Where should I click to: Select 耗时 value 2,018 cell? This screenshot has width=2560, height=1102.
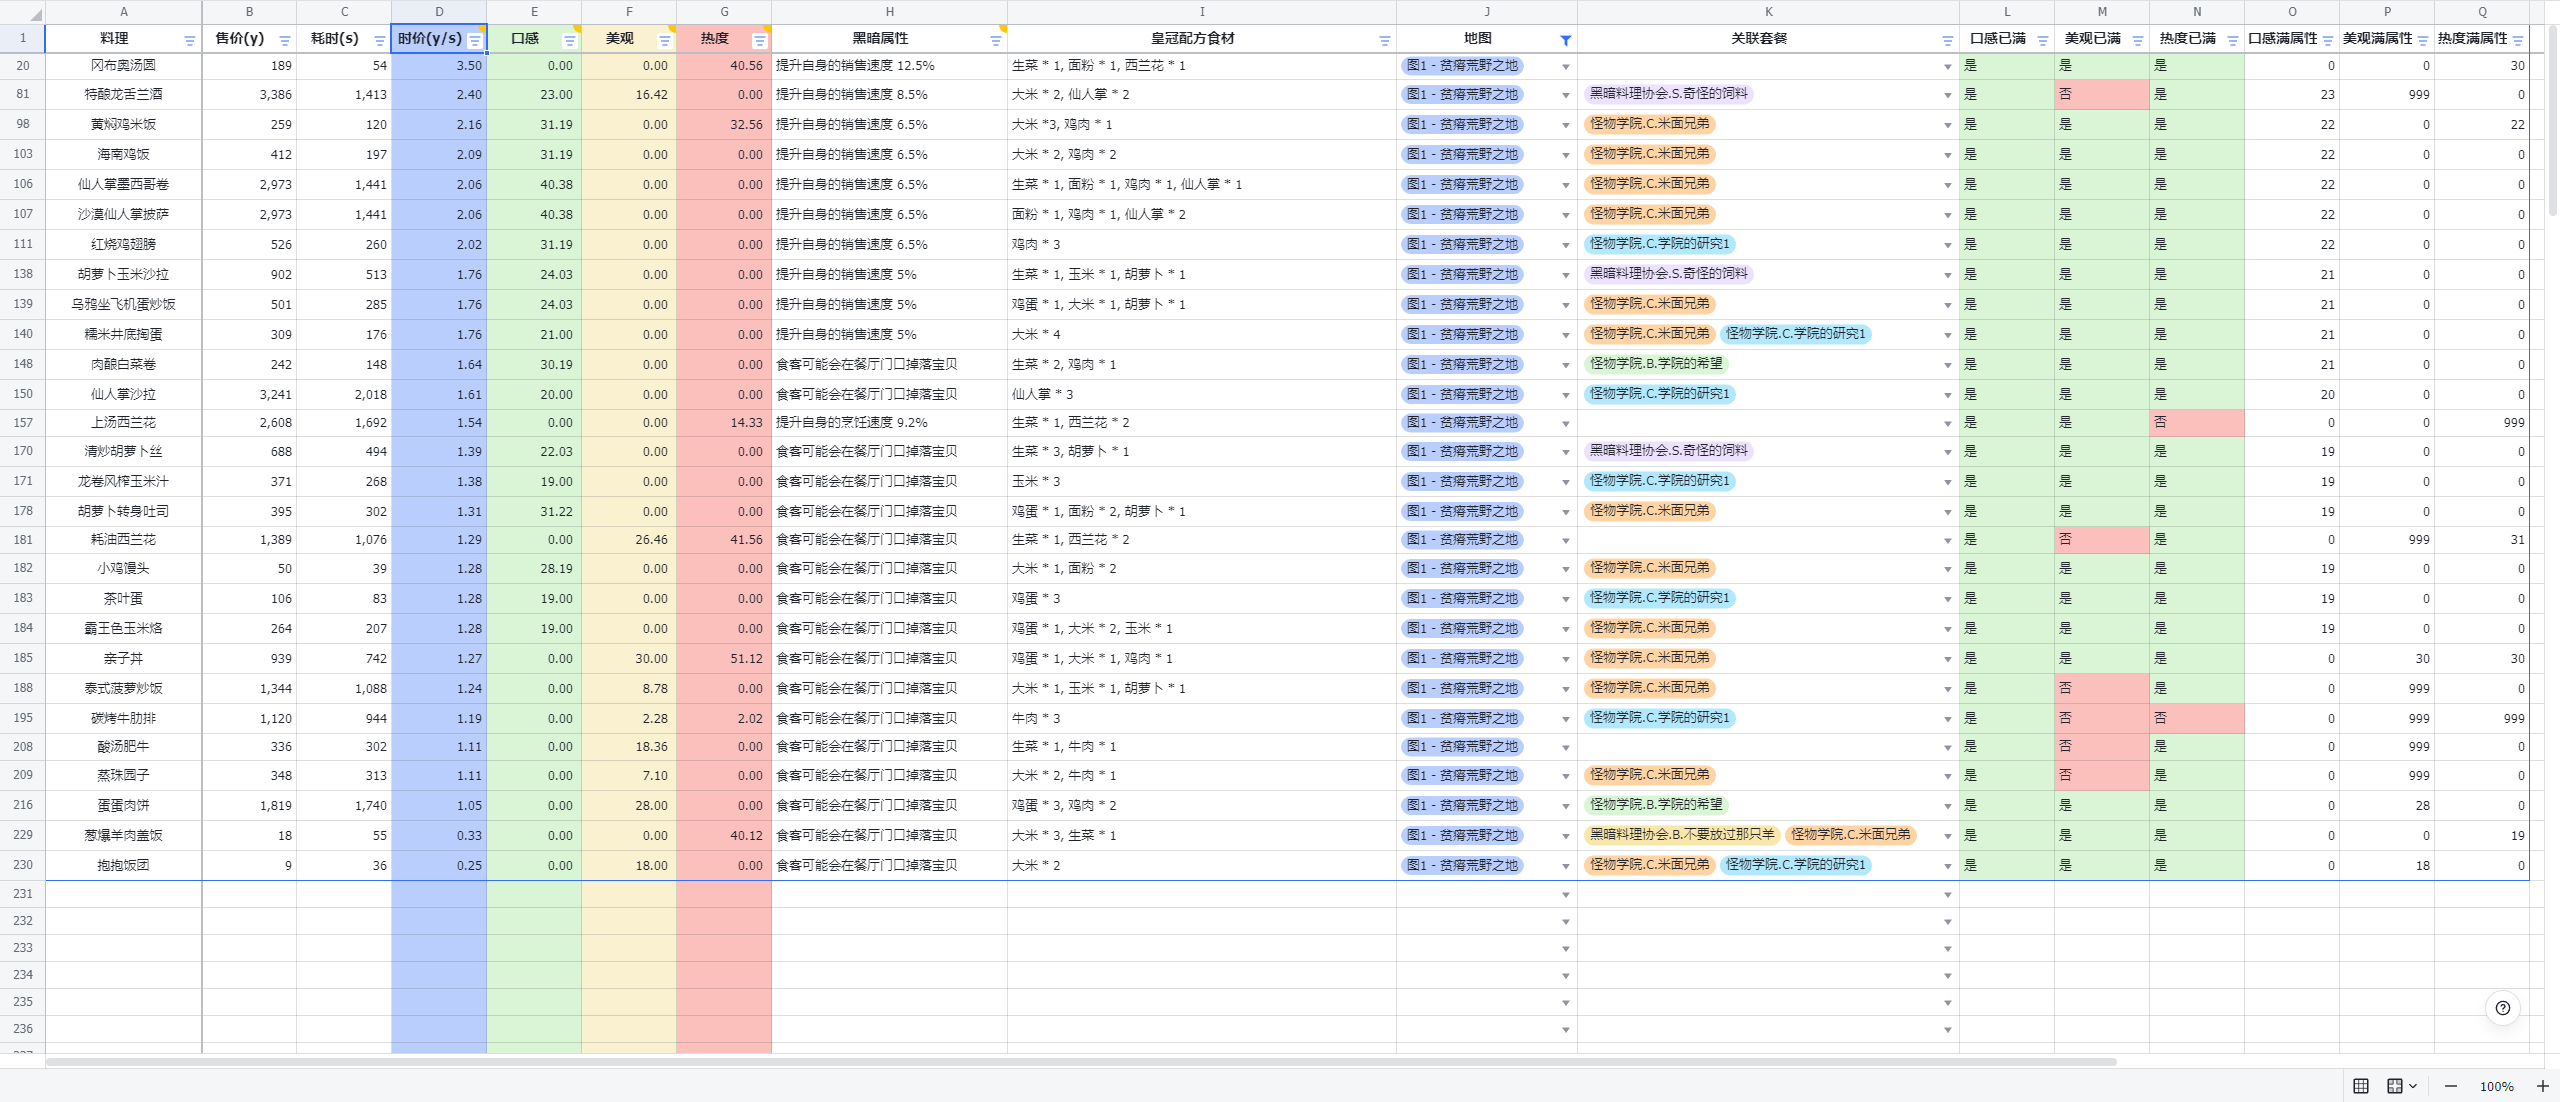(344, 395)
